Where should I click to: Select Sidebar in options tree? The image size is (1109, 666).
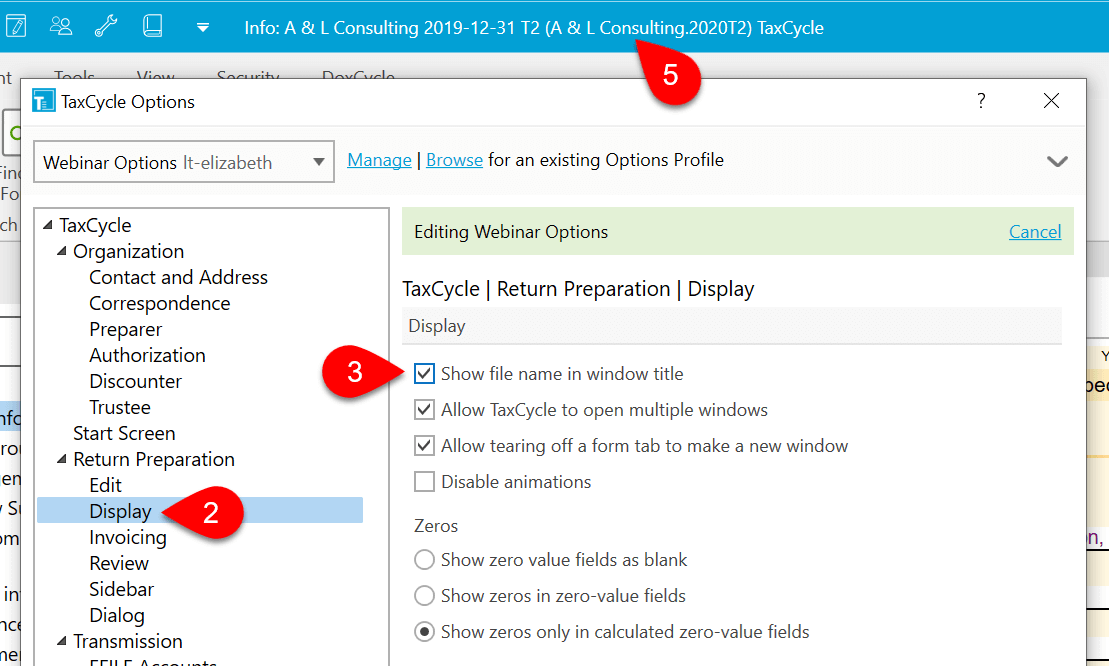[x=121, y=589]
